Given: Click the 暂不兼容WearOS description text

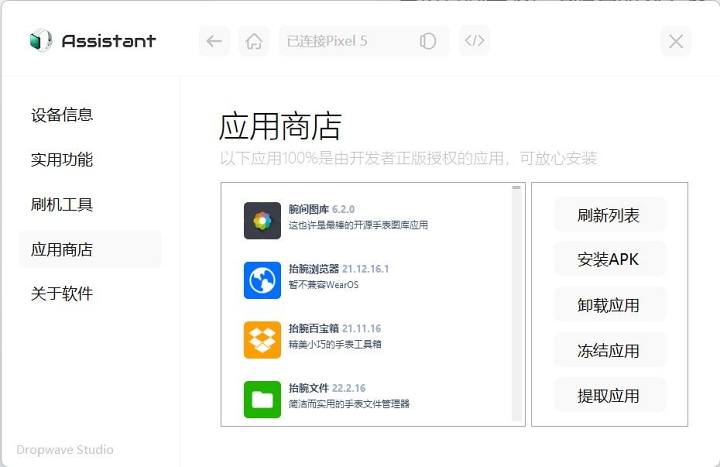Looking at the screenshot, I should (323, 285).
